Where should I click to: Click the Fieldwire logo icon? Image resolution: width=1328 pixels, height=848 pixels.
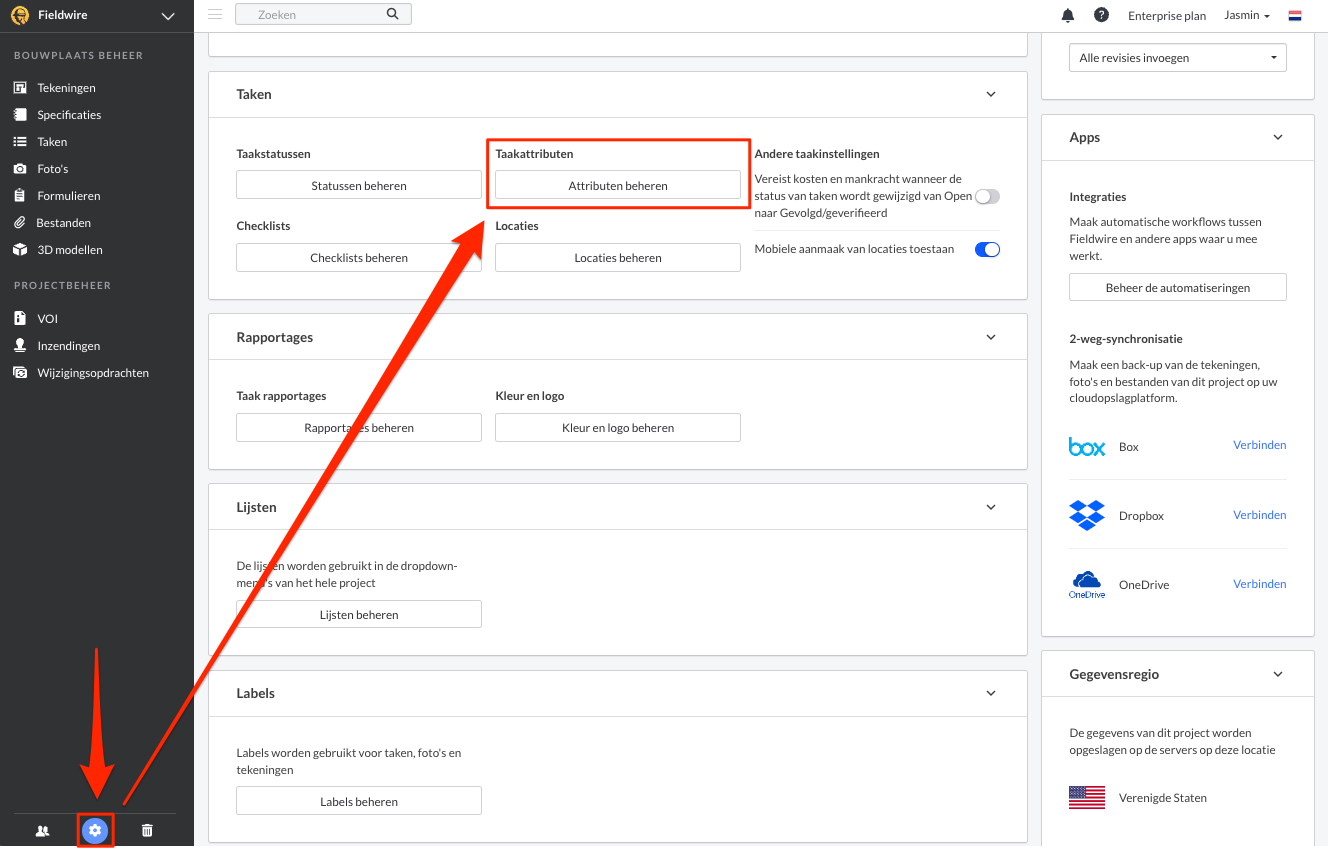click(x=19, y=15)
